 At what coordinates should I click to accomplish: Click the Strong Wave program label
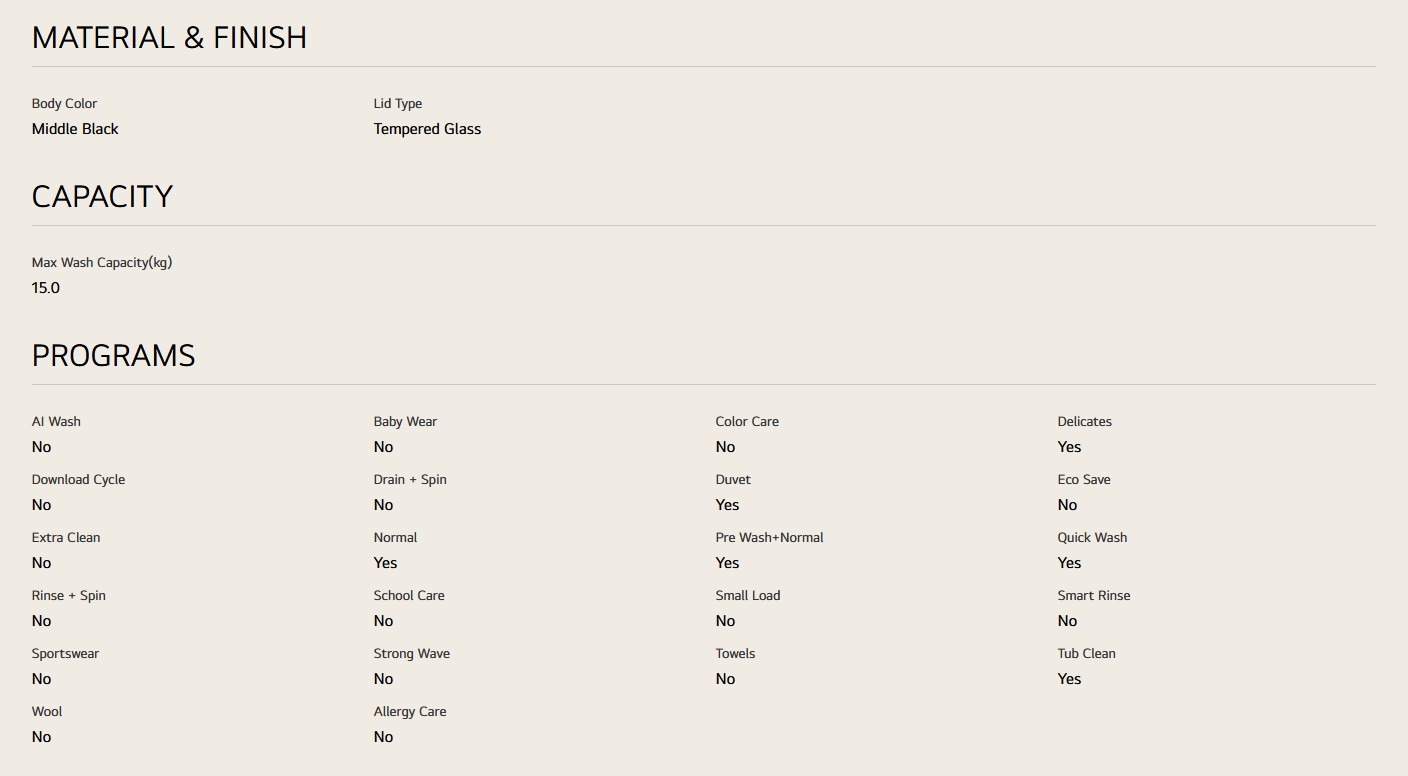click(412, 654)
